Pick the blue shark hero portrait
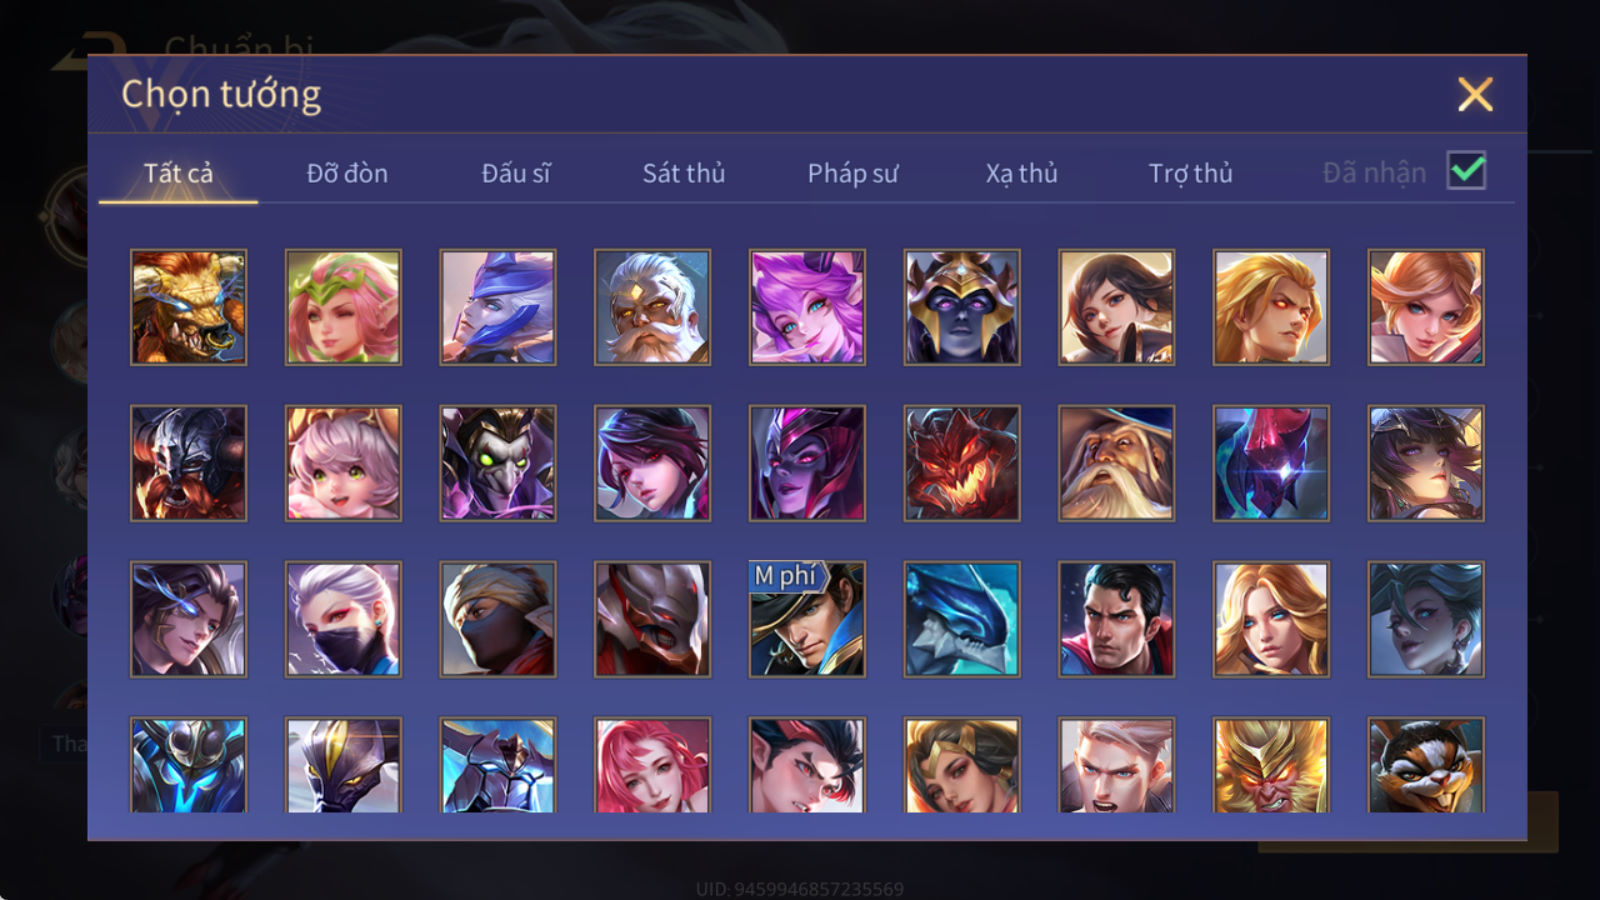The image size is (1600, 900). (962, 619)
